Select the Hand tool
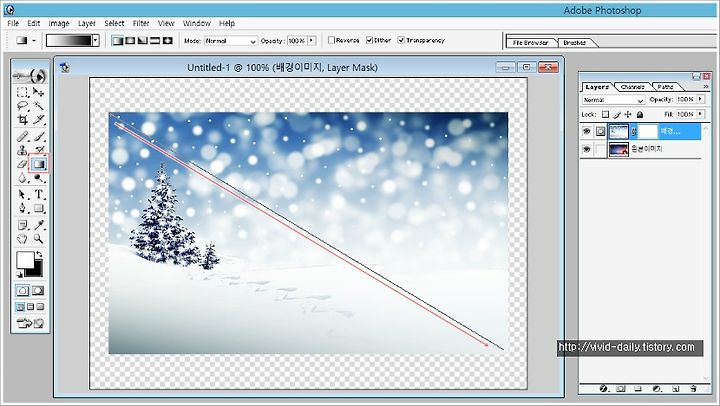 coord(22,239)
